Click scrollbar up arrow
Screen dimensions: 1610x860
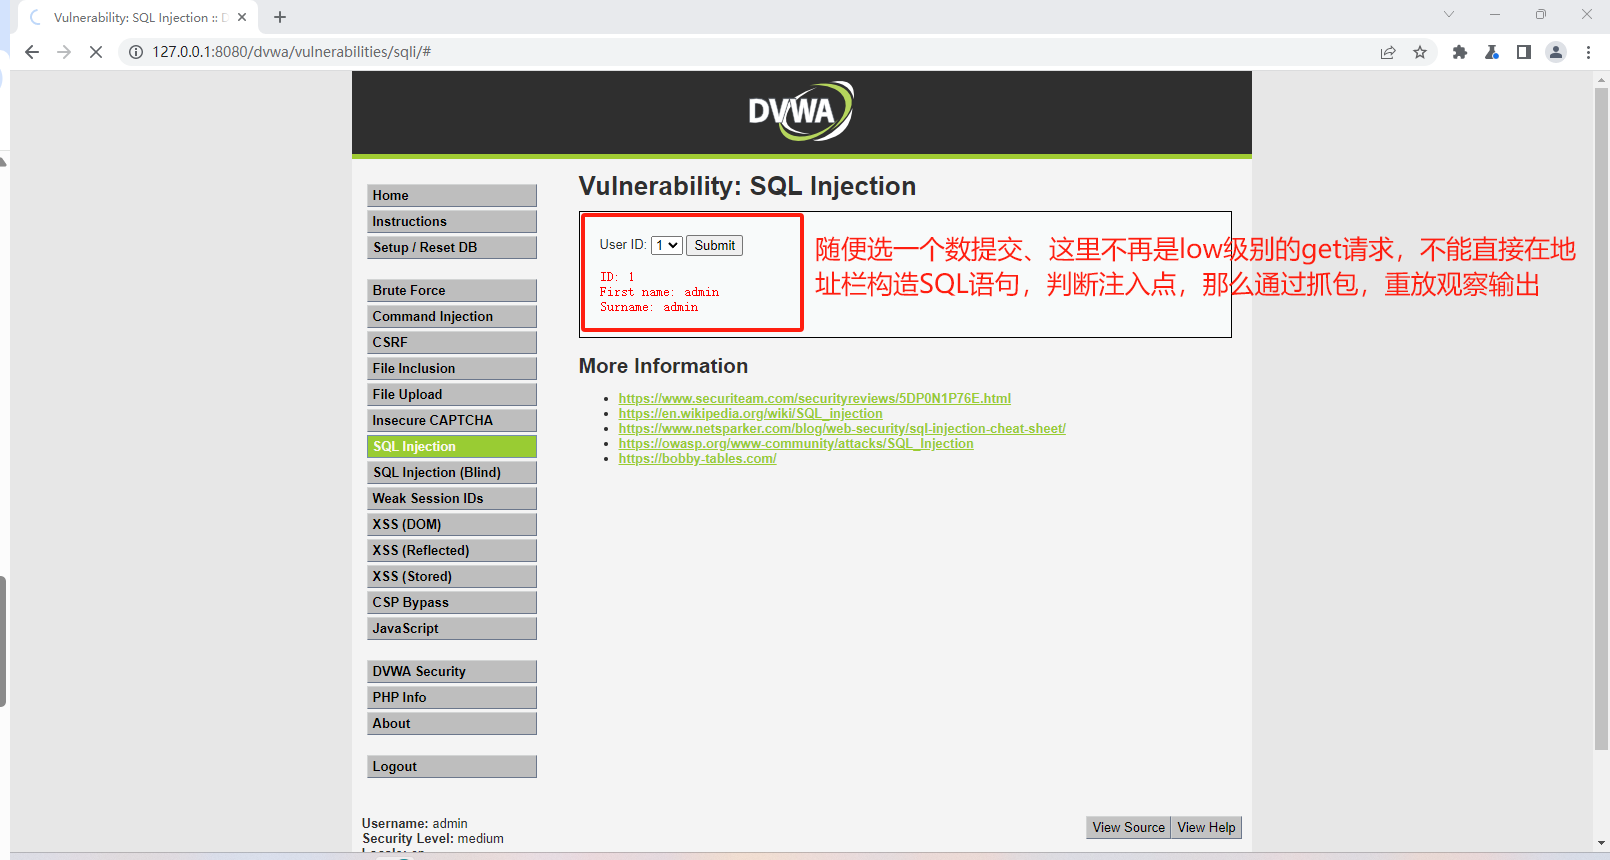pos(1601,79)
